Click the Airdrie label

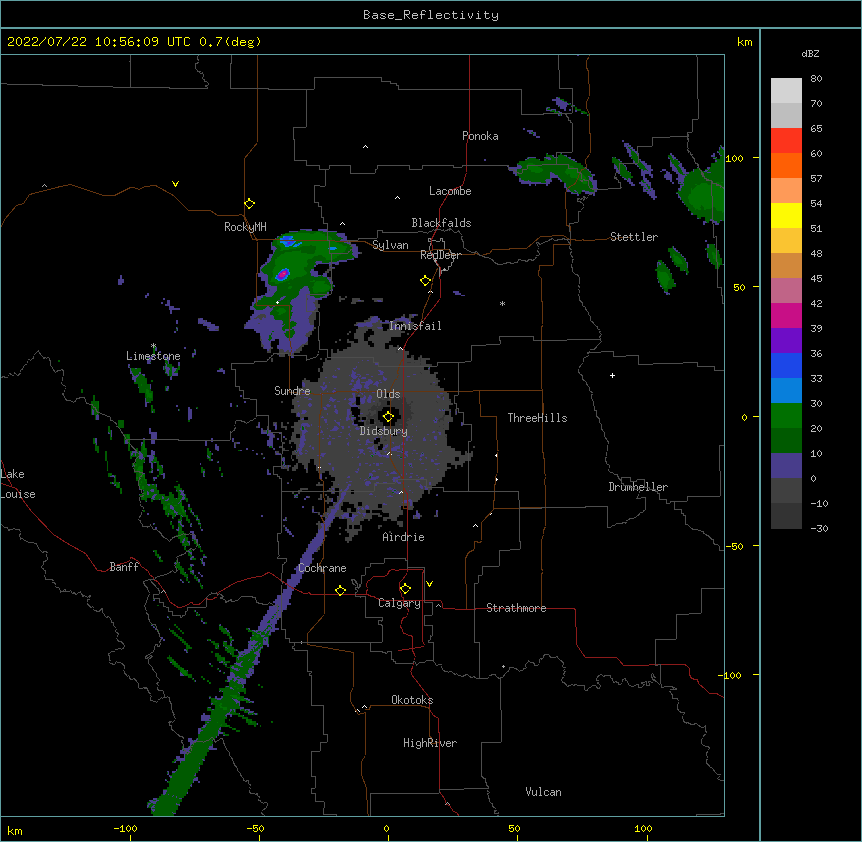(404, 537)
